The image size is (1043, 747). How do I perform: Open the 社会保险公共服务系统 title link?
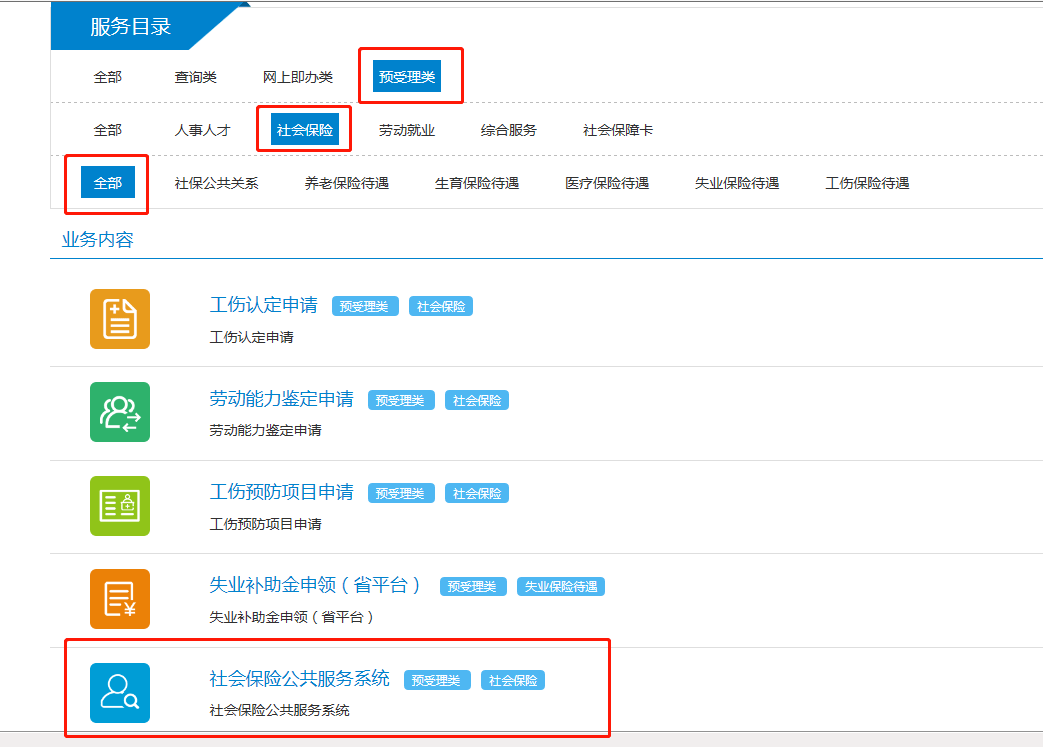coord(300,679)
